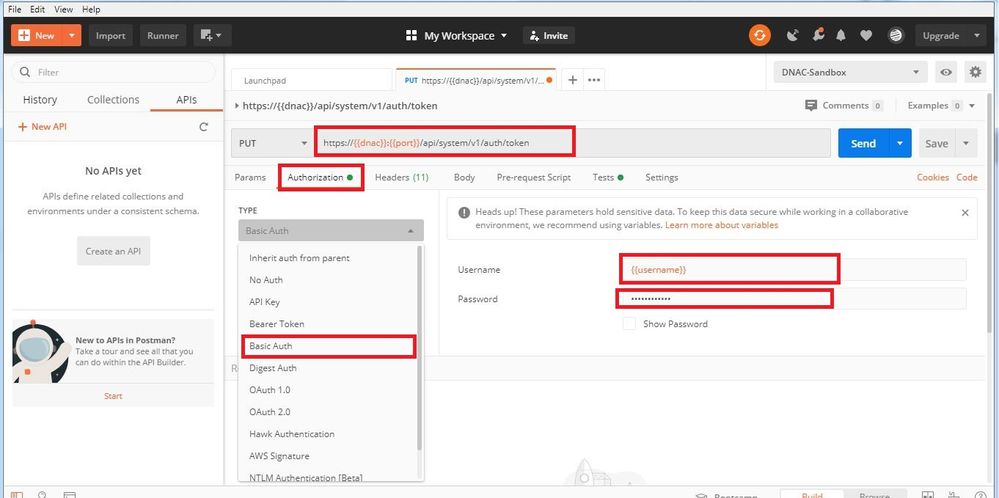Click the Upgrade button
999x498 pixels.
(940, 36)
